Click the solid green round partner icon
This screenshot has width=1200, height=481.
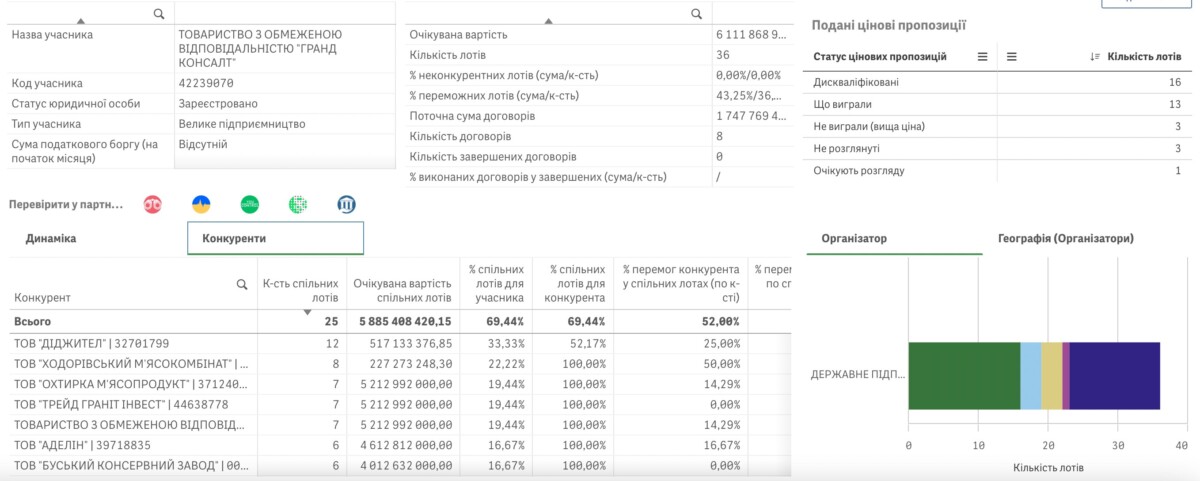click(x=250, y=204)
